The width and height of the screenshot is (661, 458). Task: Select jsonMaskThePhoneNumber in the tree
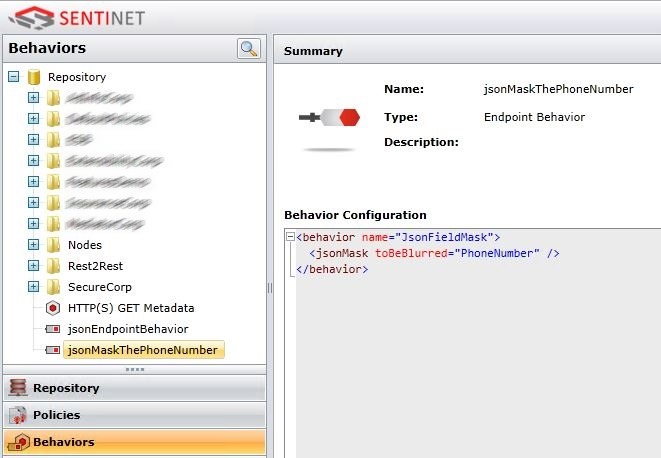(x=143, y=350)
